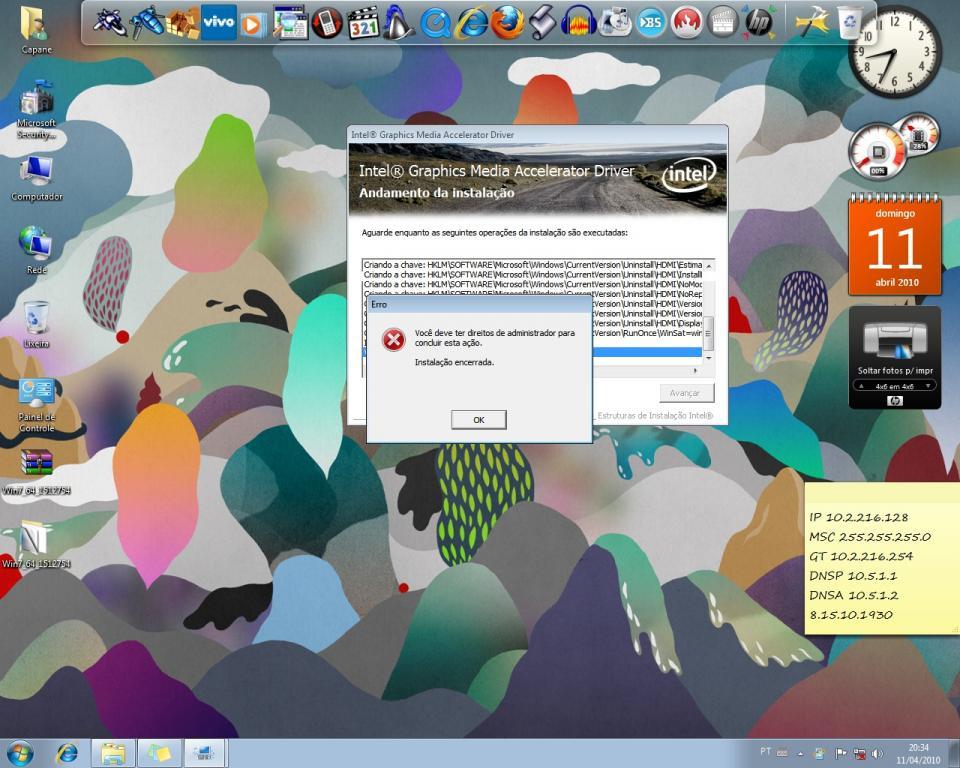960x768 pixels.
Task: Click the volume icon in system tray
Action: click(877, 753)
